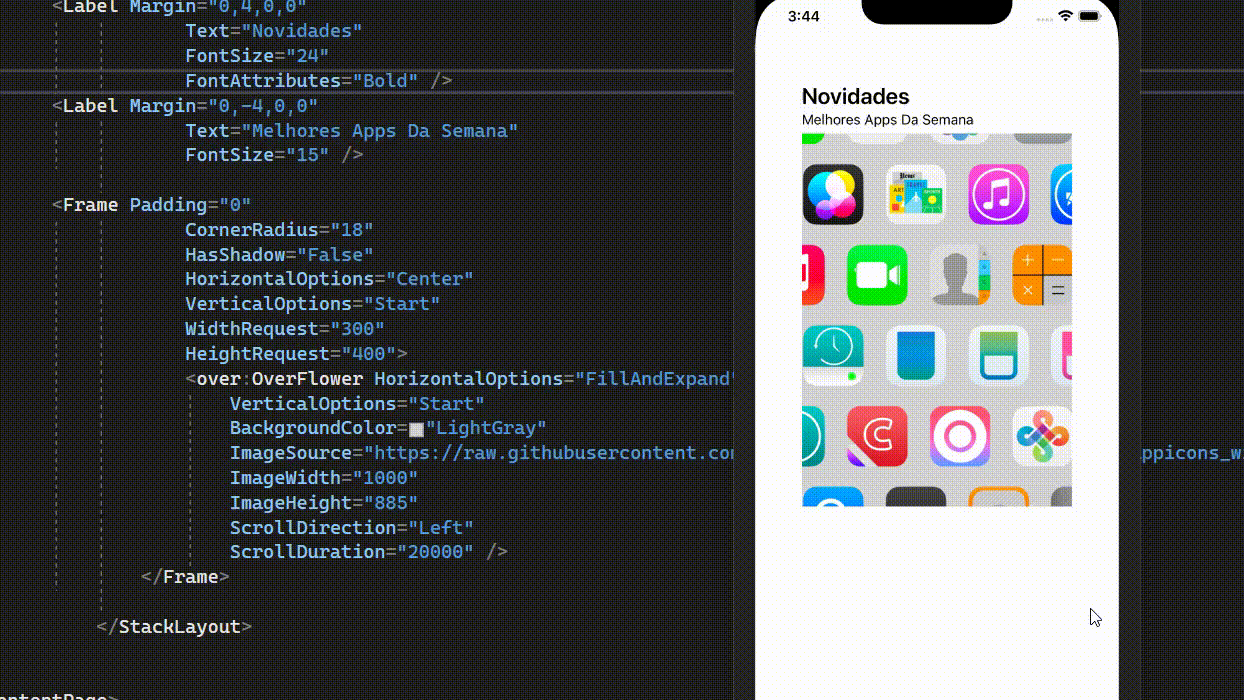Click the Novidades heading in simulator
Viewport: 1244px width, 700px height.
point(855,96)
